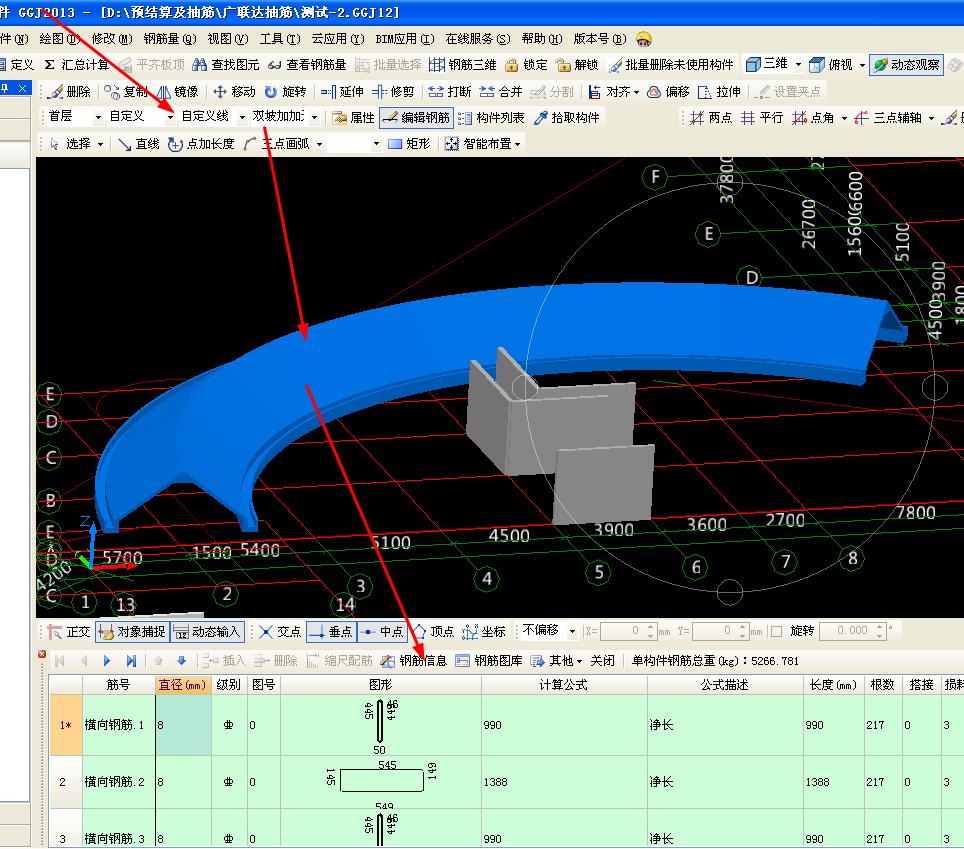964x849 pixels.
Task: Select the 镜像 mirror tool
Action: point(178,92)
